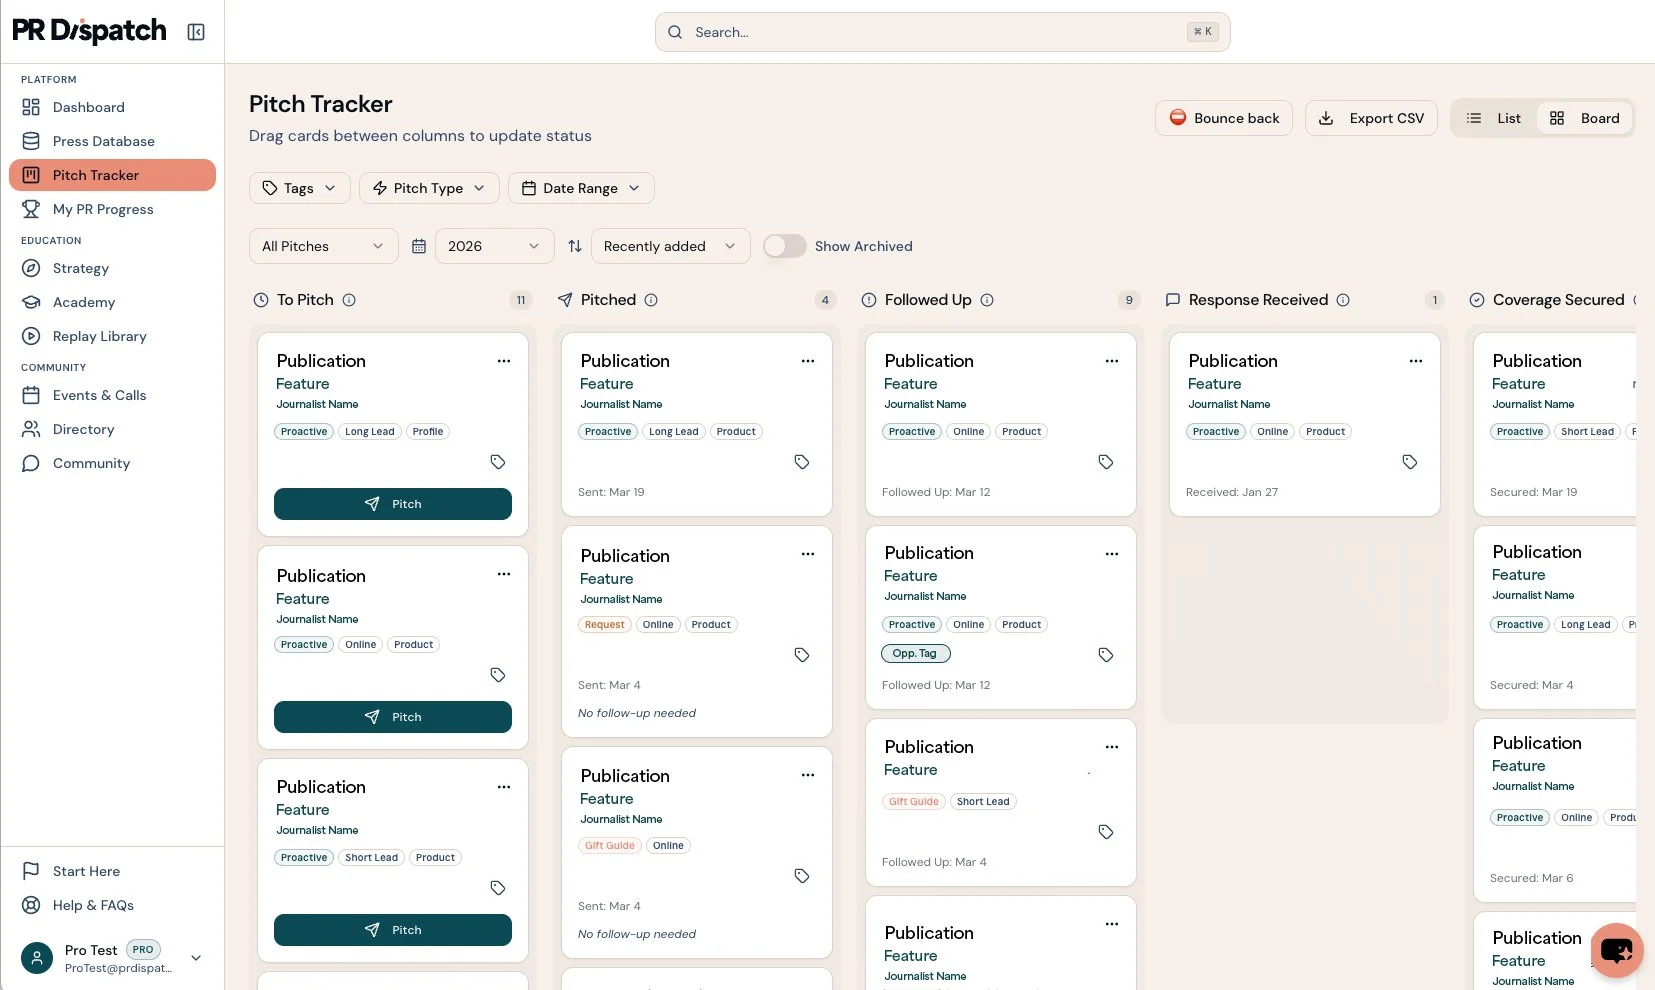Navigate to My PR Progress
The image size is (1655, 990).
[x=102, y=209]
